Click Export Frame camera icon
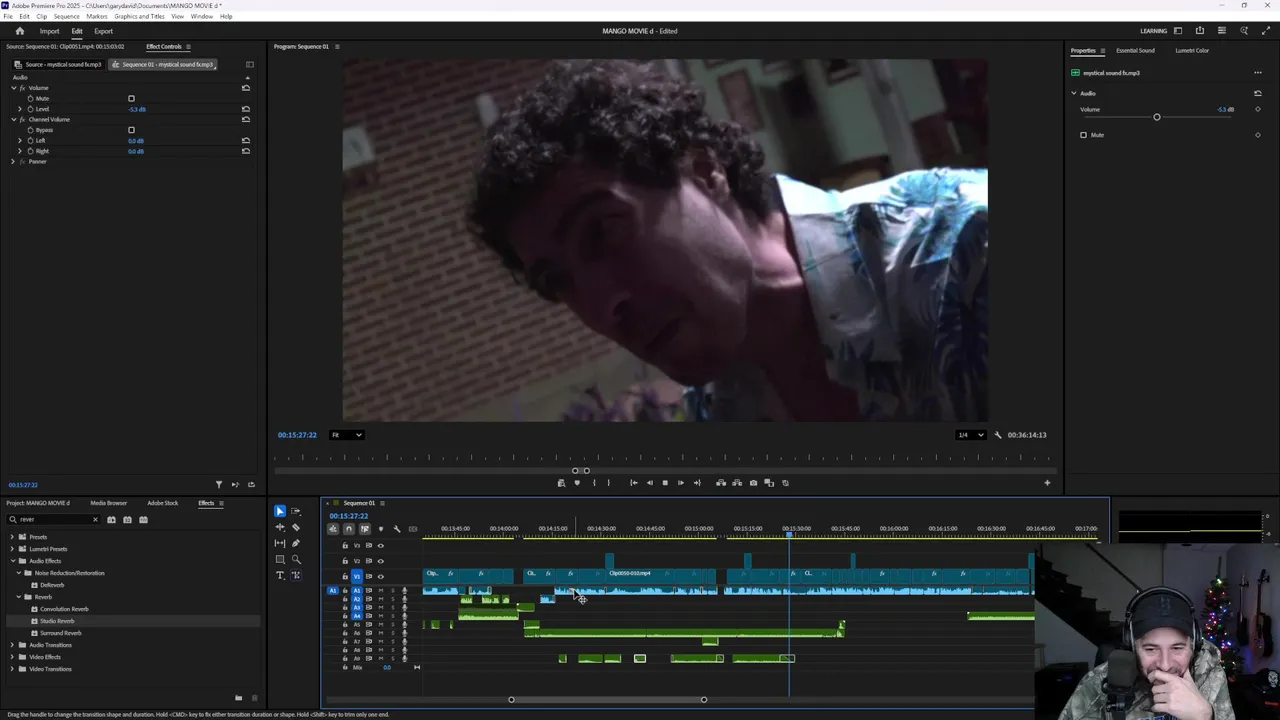 tap(753, 483)
